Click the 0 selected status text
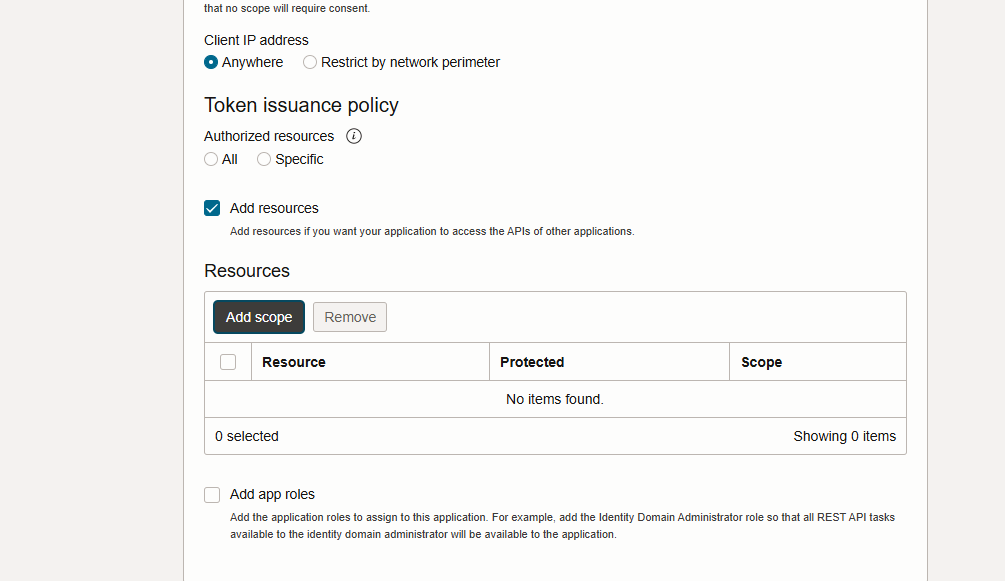Screen dimensions: 1005x581 click(x=247, y=436)
